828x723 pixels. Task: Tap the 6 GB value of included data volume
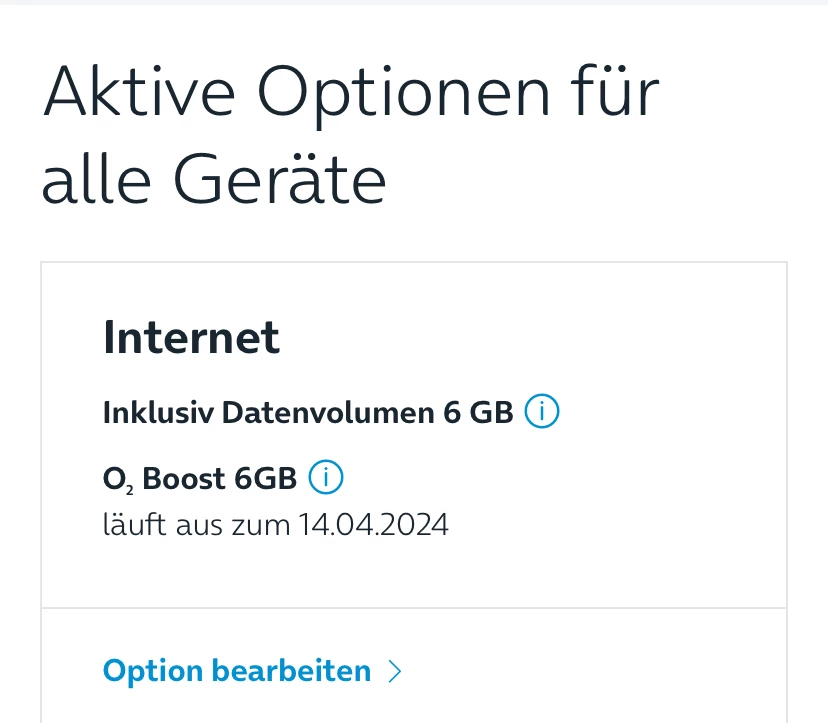[478, 412]
